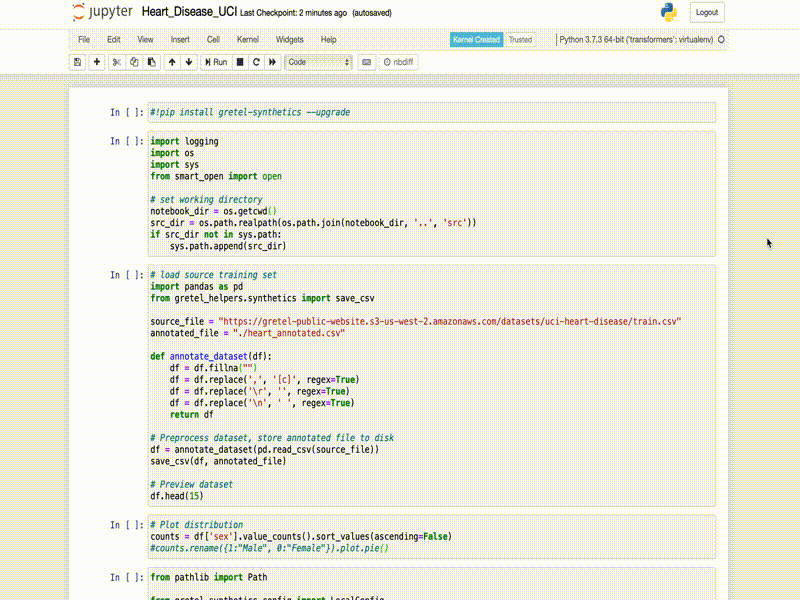Image resolution: width=800 pixels, height=600 pixels.
Task: Open the cell type Code dropdown
Action: [x=318, y=62]
